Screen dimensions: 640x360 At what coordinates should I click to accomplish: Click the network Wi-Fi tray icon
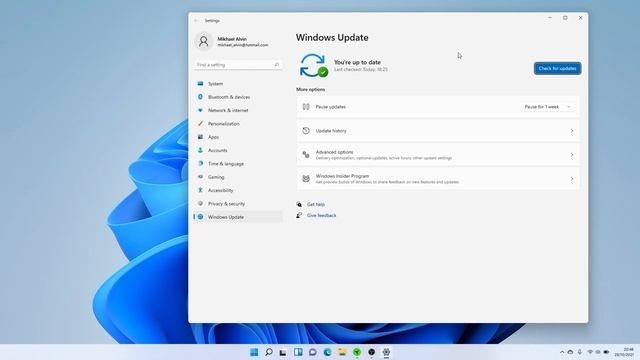[x=590, y=352]
